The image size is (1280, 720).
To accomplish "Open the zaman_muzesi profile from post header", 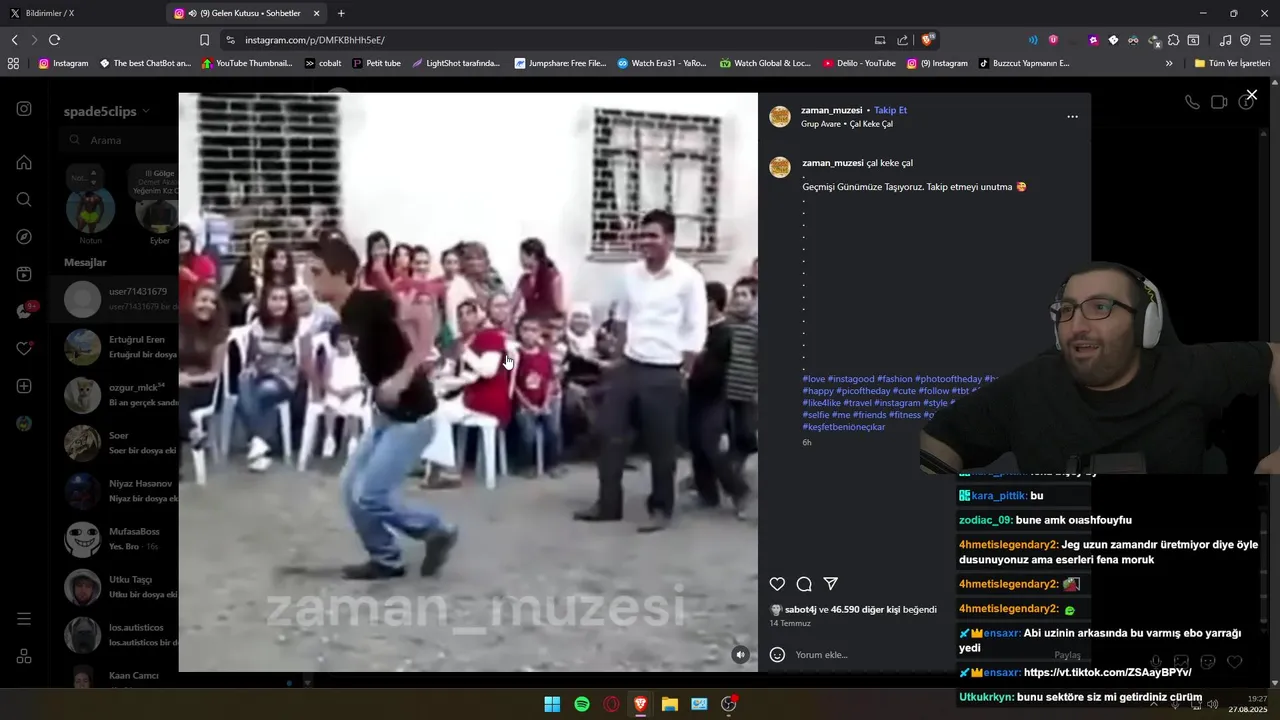I will click(831, 110).
